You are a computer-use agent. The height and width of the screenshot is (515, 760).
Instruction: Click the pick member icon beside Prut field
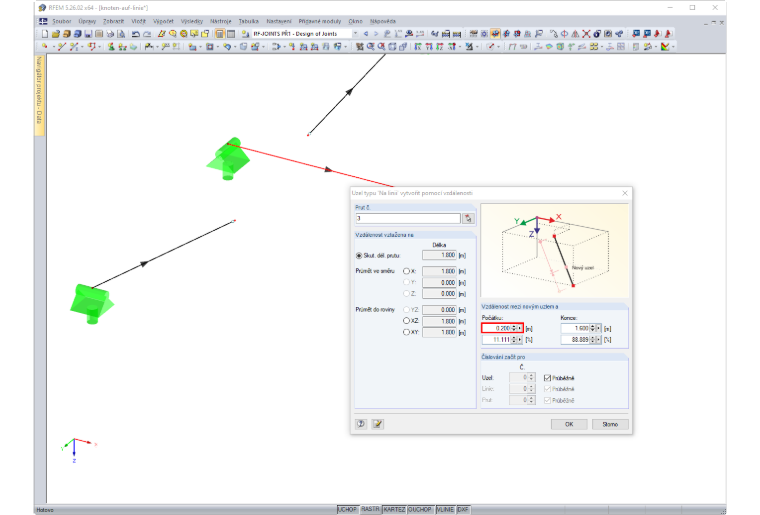[x=468, y=218]
